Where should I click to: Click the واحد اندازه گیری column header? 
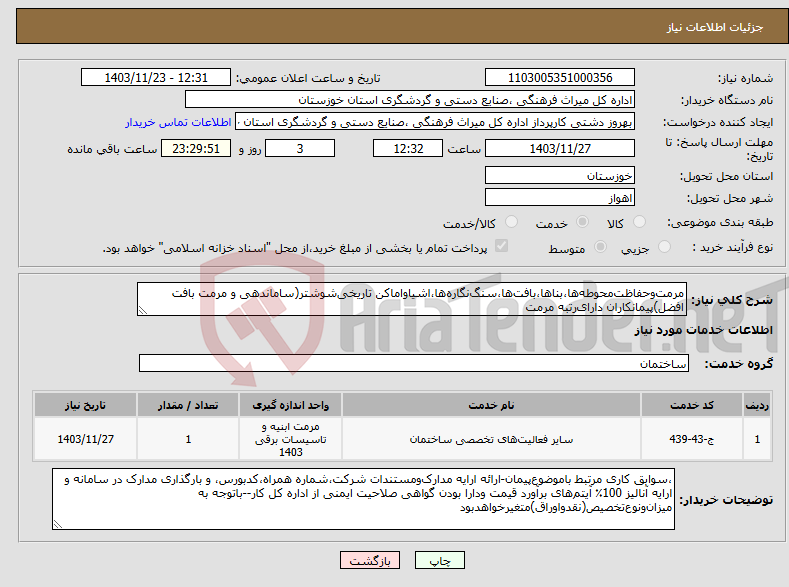tap(290, 405)
